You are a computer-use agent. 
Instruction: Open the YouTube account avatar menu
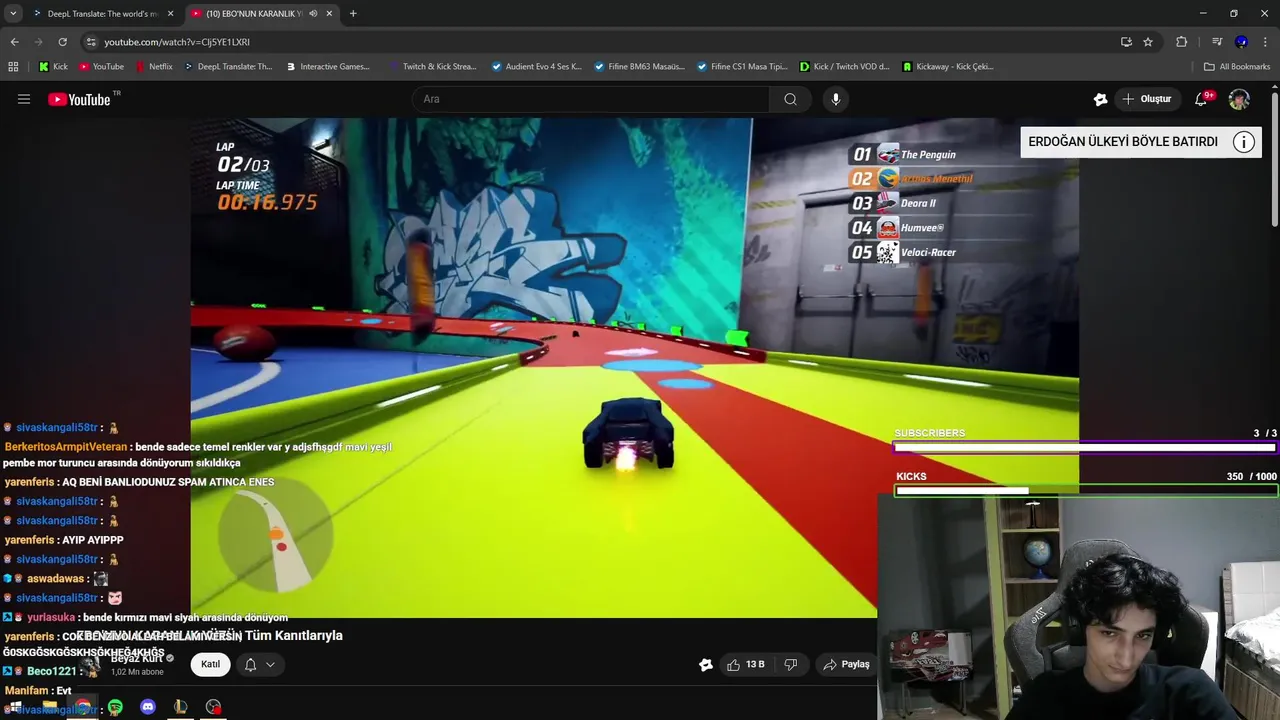click(1239, 99)
